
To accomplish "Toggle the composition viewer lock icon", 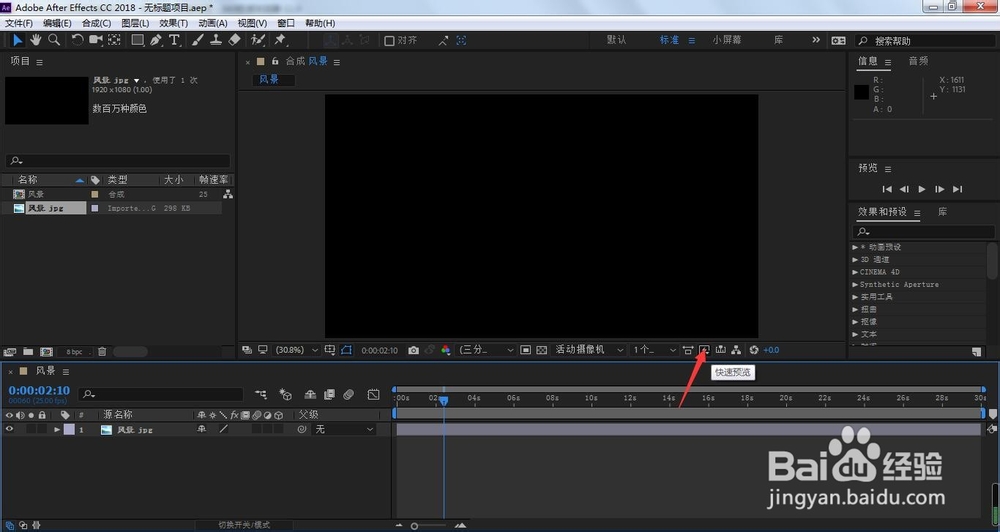I will pos(275,61).
